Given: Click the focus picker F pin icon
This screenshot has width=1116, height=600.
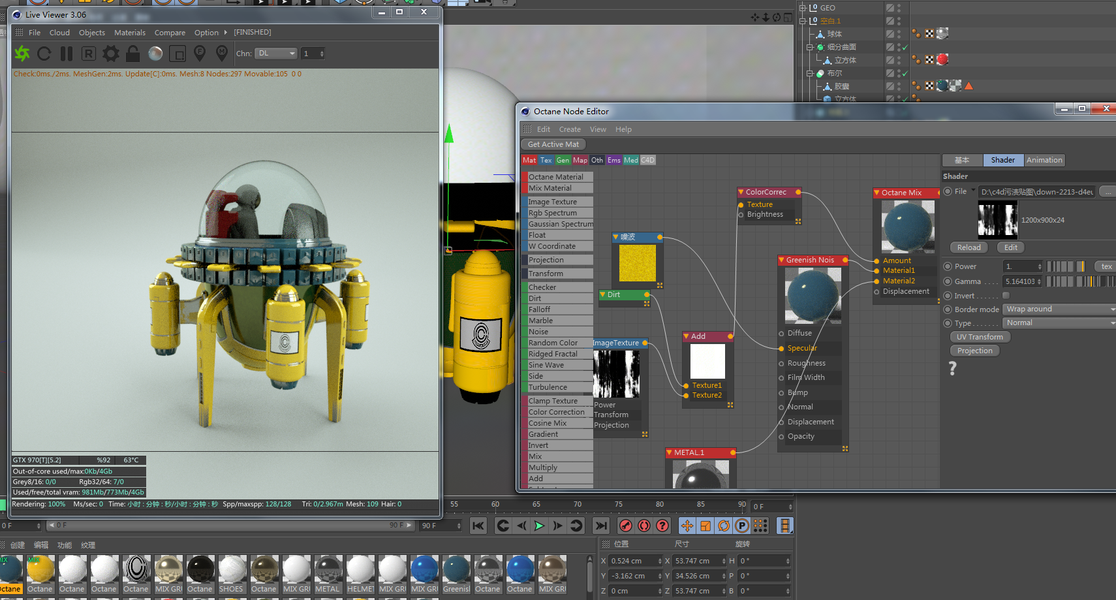Looking at the screenshot, I should (200, 53).
